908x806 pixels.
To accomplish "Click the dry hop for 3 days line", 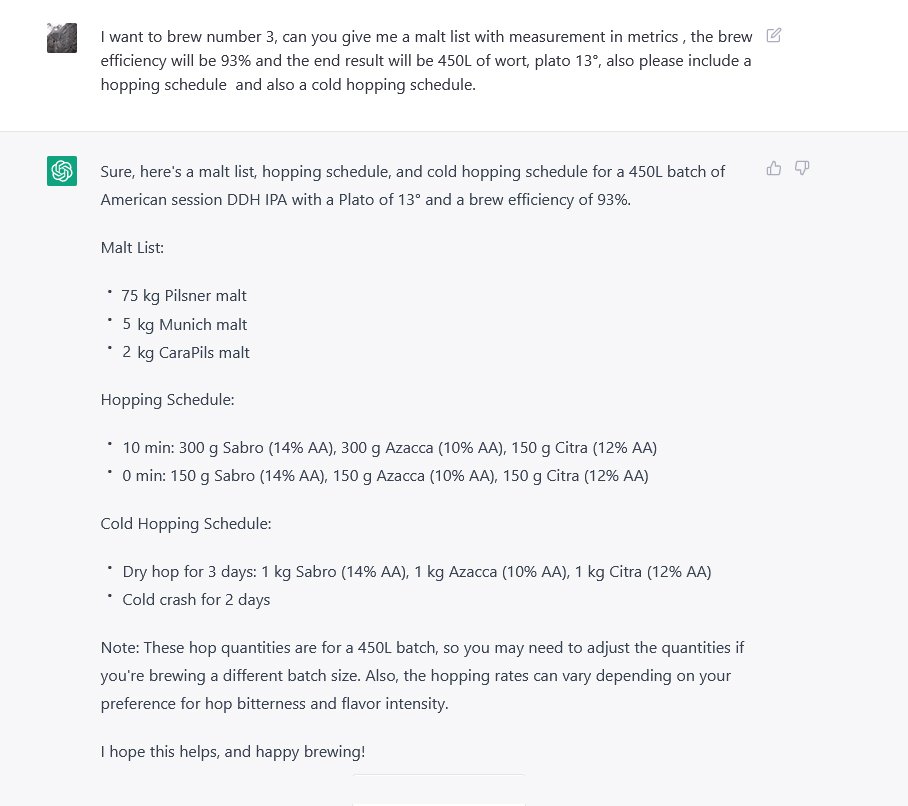I will click(416, 572).
